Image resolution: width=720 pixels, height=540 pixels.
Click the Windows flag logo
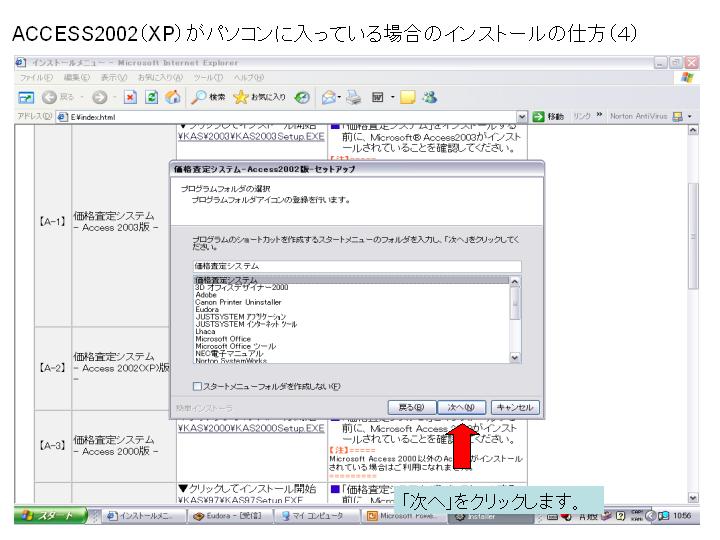[x=687, y=78]
